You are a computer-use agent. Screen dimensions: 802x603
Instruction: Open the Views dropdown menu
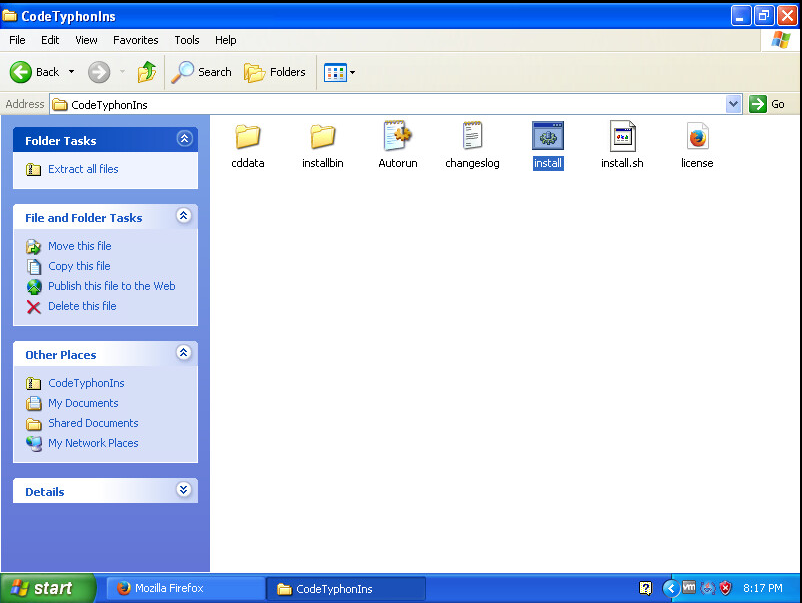coord(340,72)
